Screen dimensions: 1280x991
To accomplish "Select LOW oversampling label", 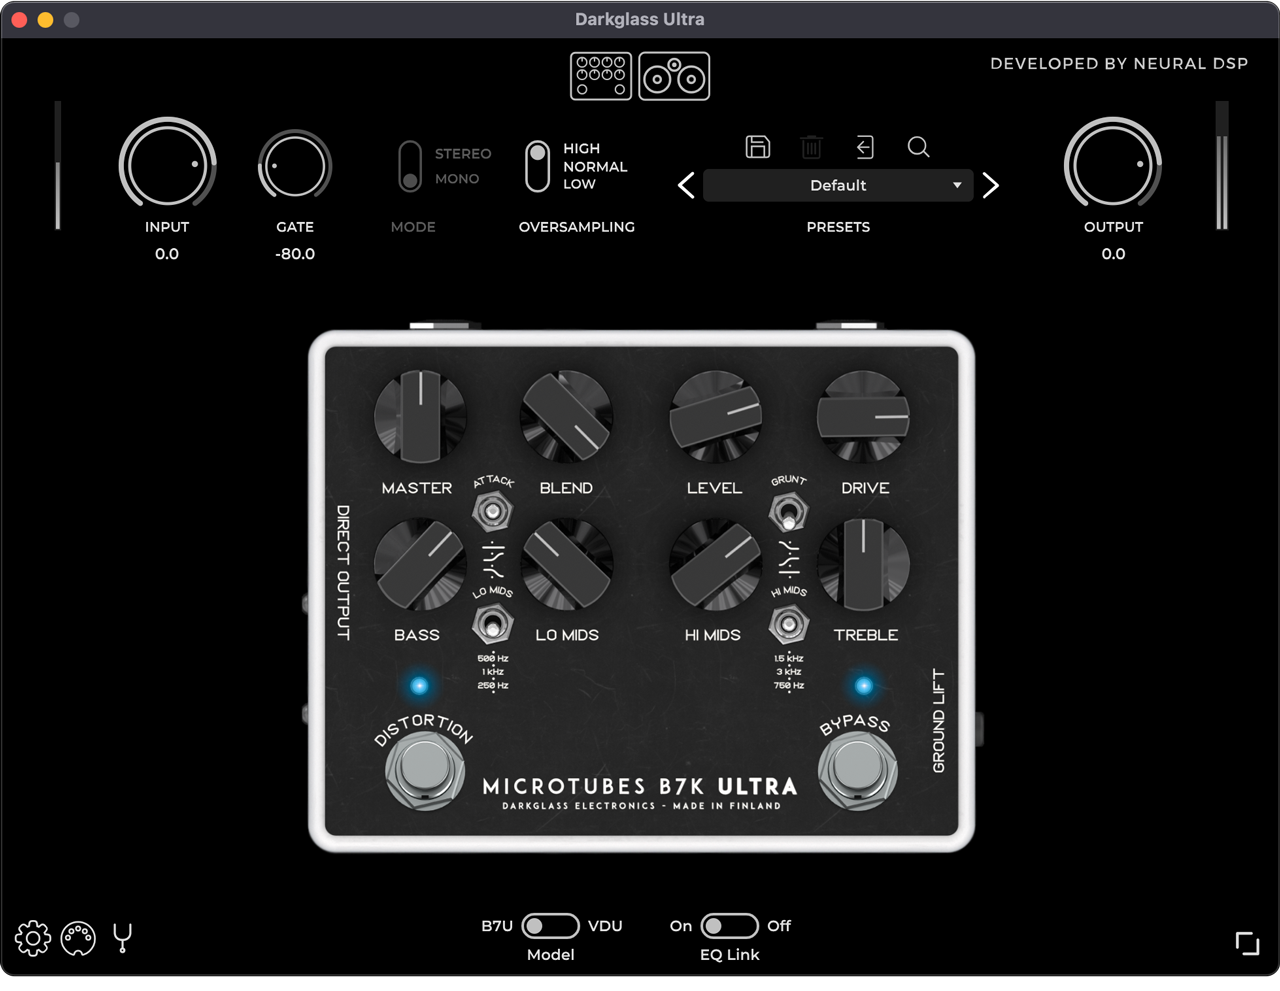I will [x=579, y=184].
